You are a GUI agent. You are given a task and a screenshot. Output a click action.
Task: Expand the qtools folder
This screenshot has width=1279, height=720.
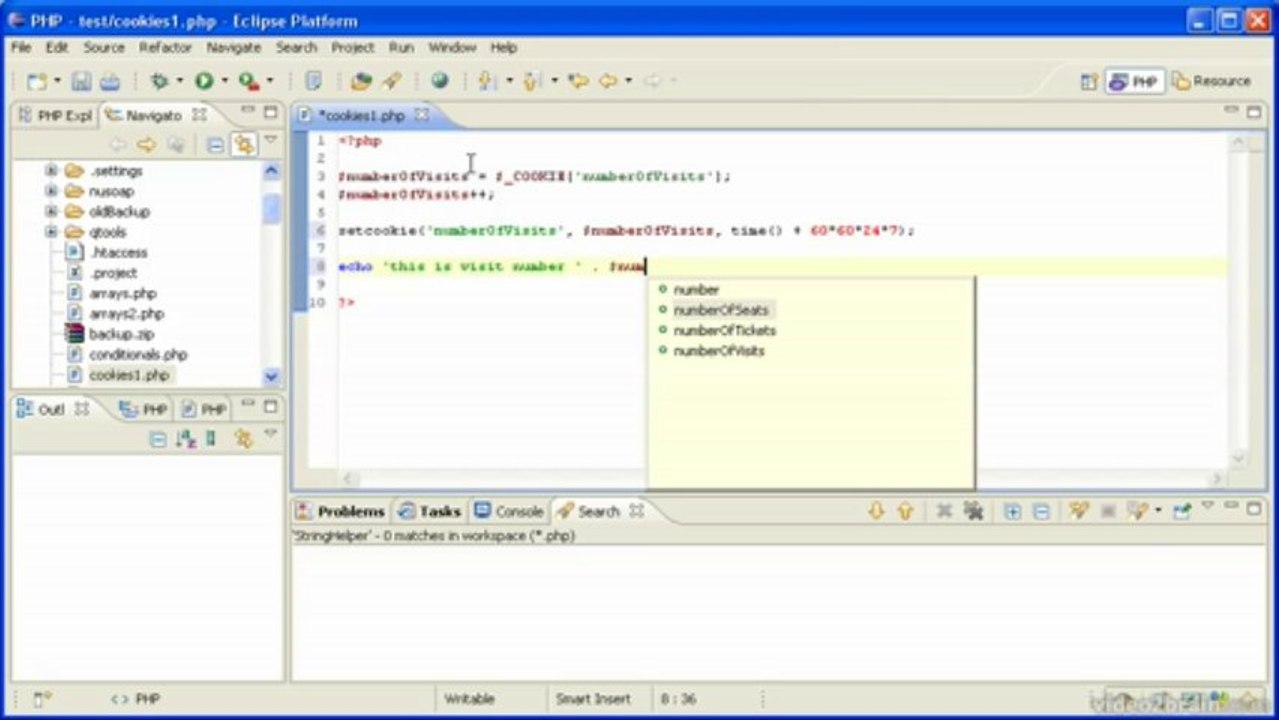click(51, 232)
